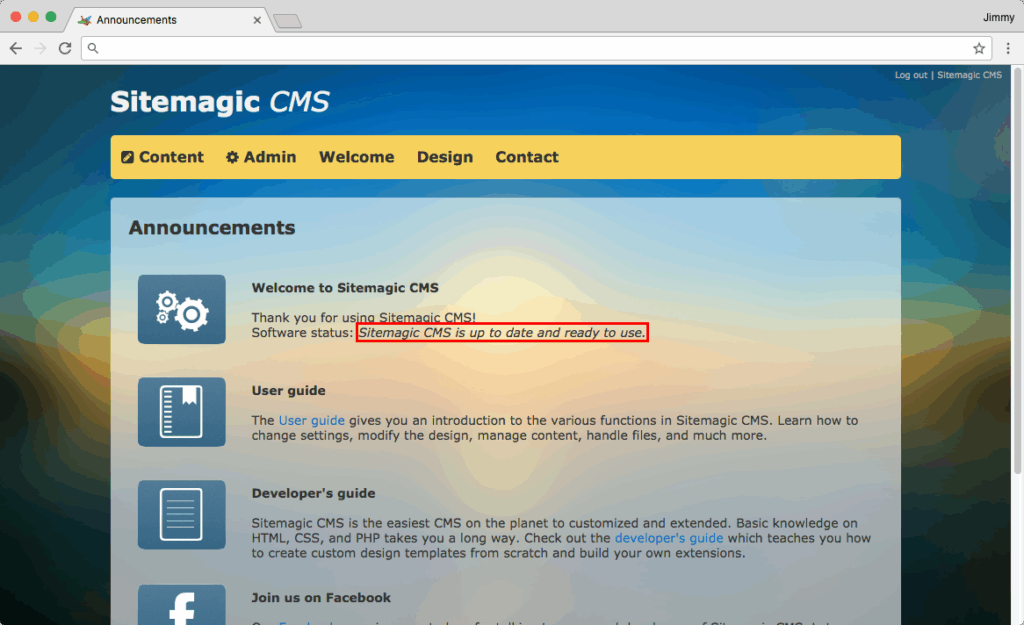This screenshot has width=1024, height=625.
Task: Click the search icon in the address bar
Action: click(93, 48)
